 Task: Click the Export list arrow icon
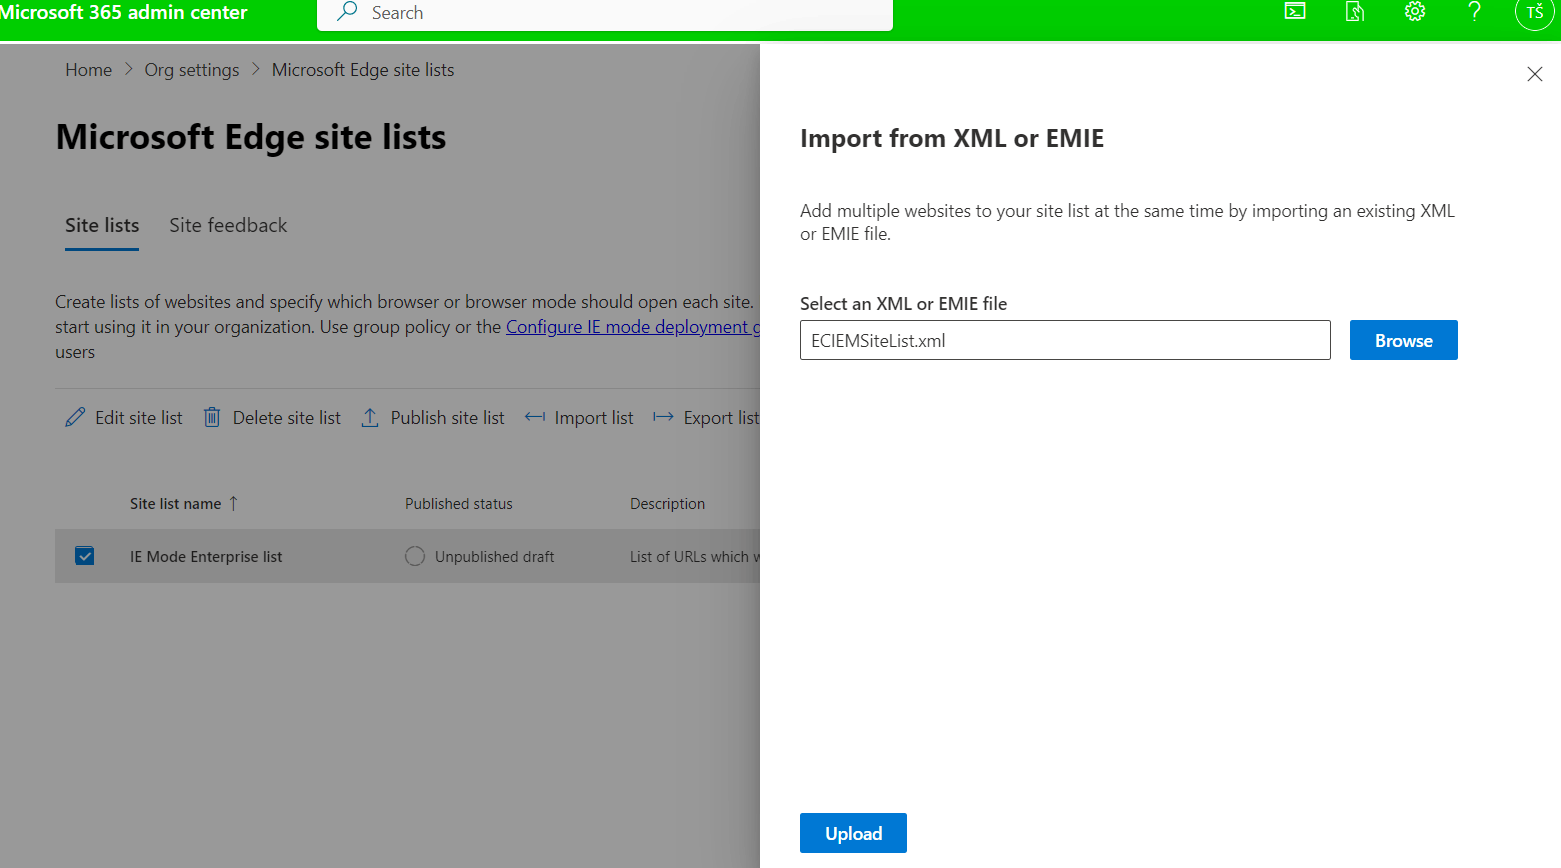click(663, 418)
